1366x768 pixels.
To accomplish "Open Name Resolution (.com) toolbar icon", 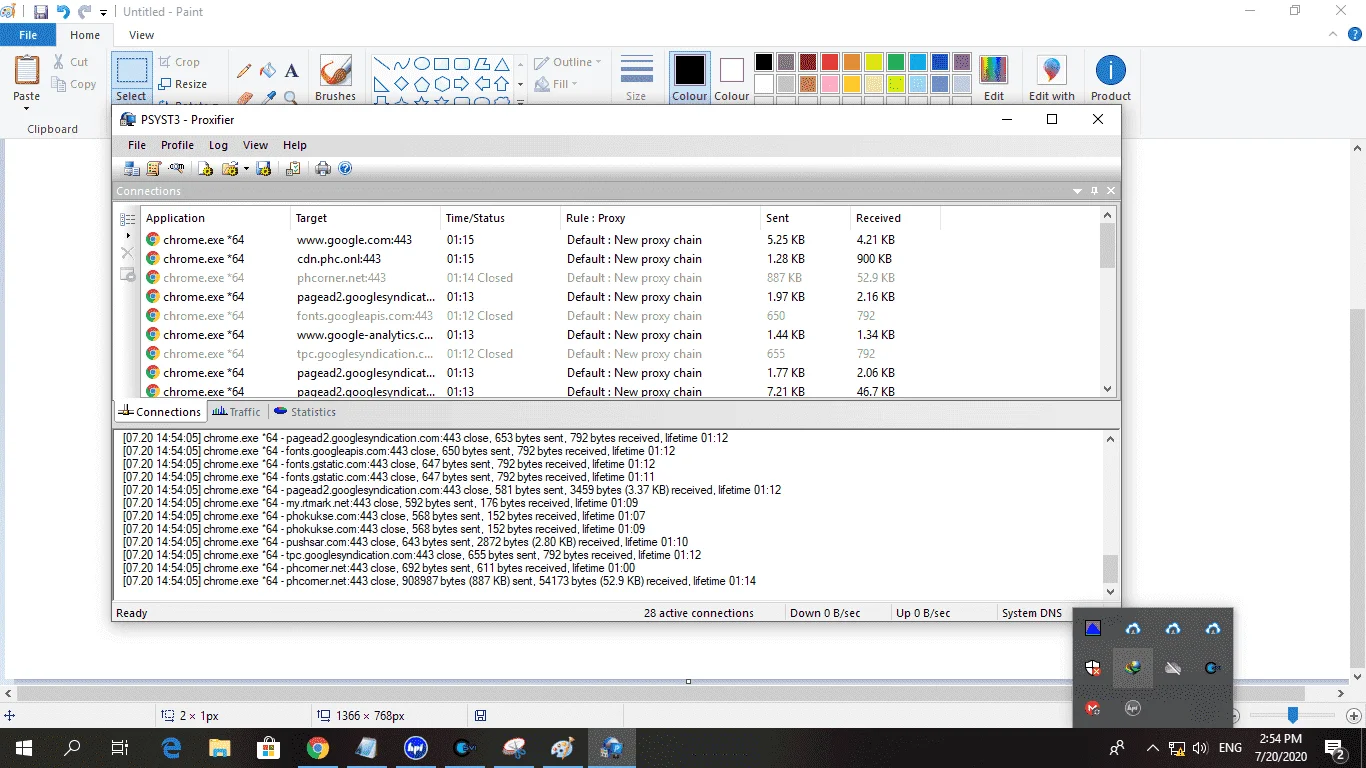I will (x=176, y=169).
